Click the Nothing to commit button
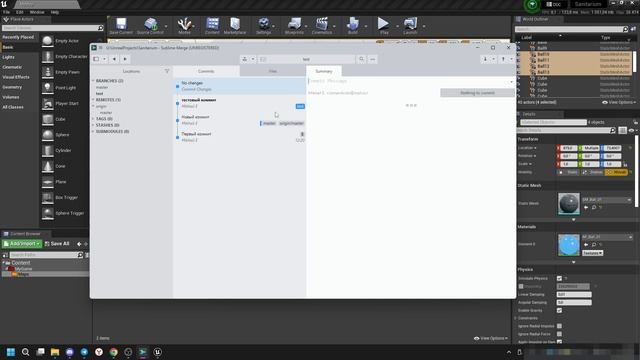 (x=477, y=93)
